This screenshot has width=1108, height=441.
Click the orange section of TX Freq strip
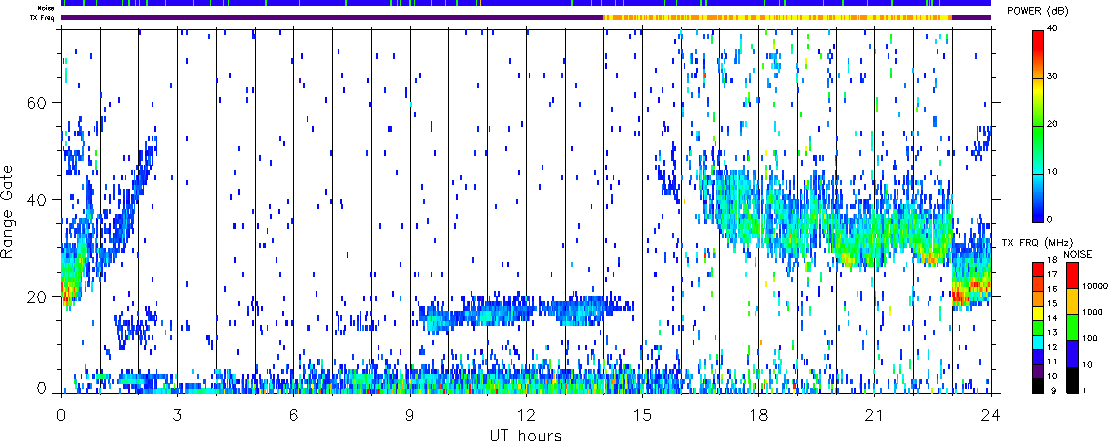[x=777, y=17]
